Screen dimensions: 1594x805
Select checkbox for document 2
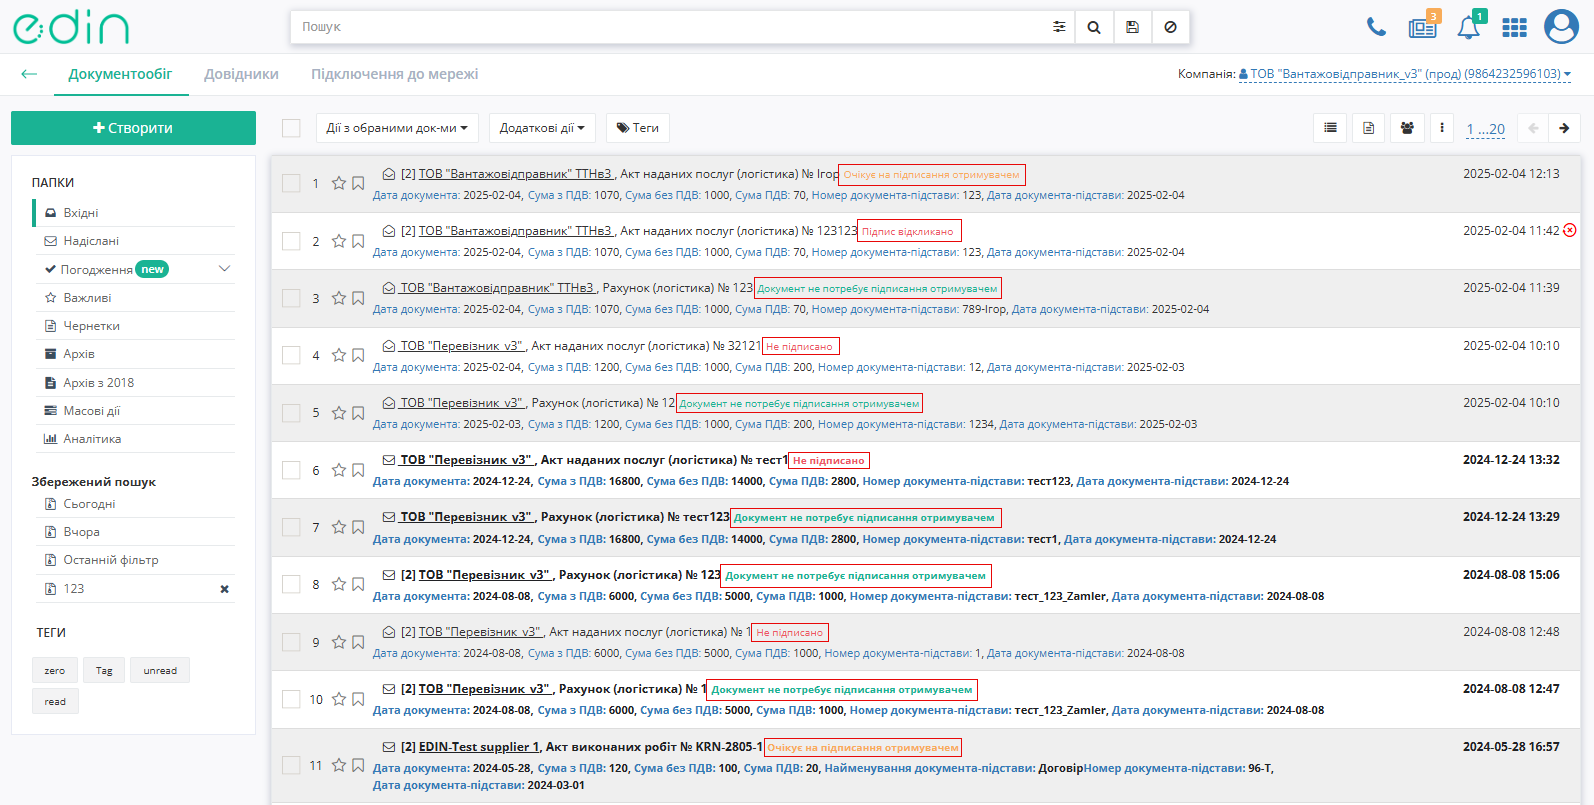pyautogui.click(x=291, y=241)
